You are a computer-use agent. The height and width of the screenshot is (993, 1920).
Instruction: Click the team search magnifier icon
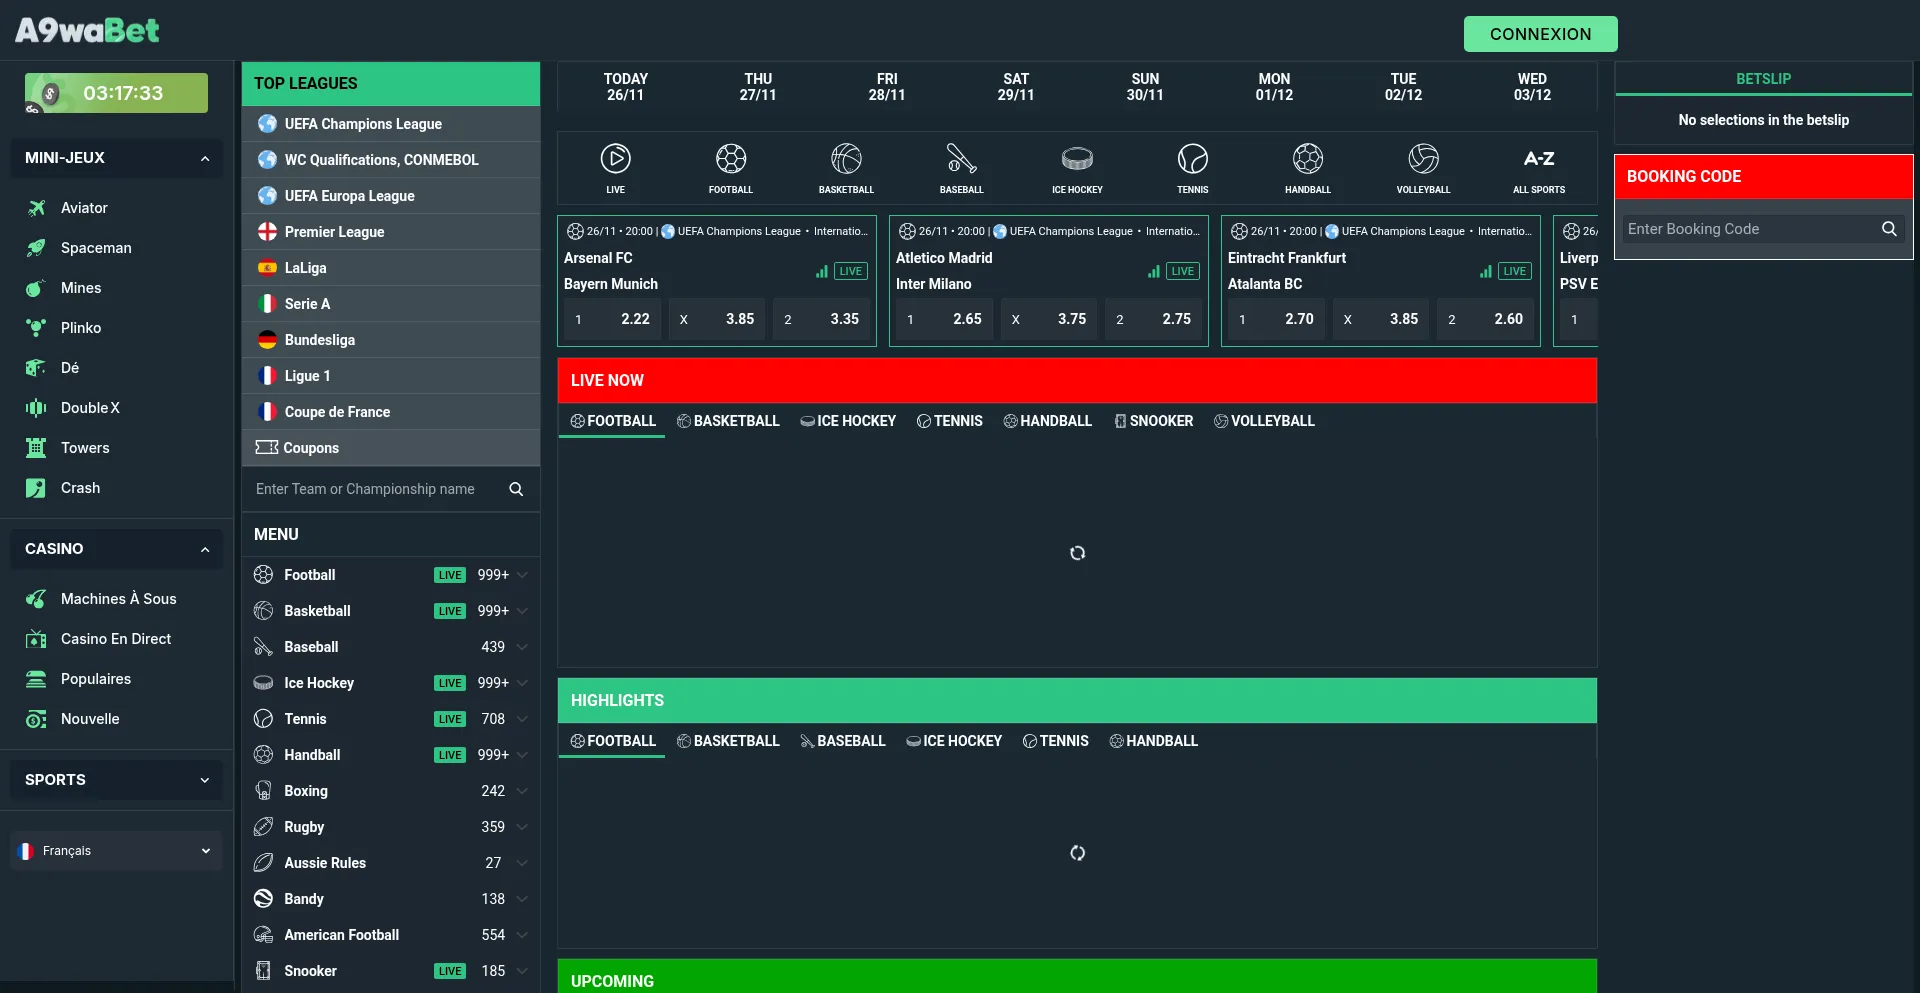click(516, 489)
